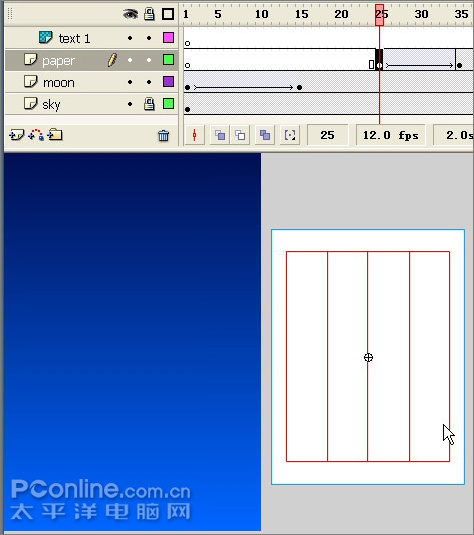Show all layers as outlines
This screenshot has height=535, width=474.
tap(168, 14)
